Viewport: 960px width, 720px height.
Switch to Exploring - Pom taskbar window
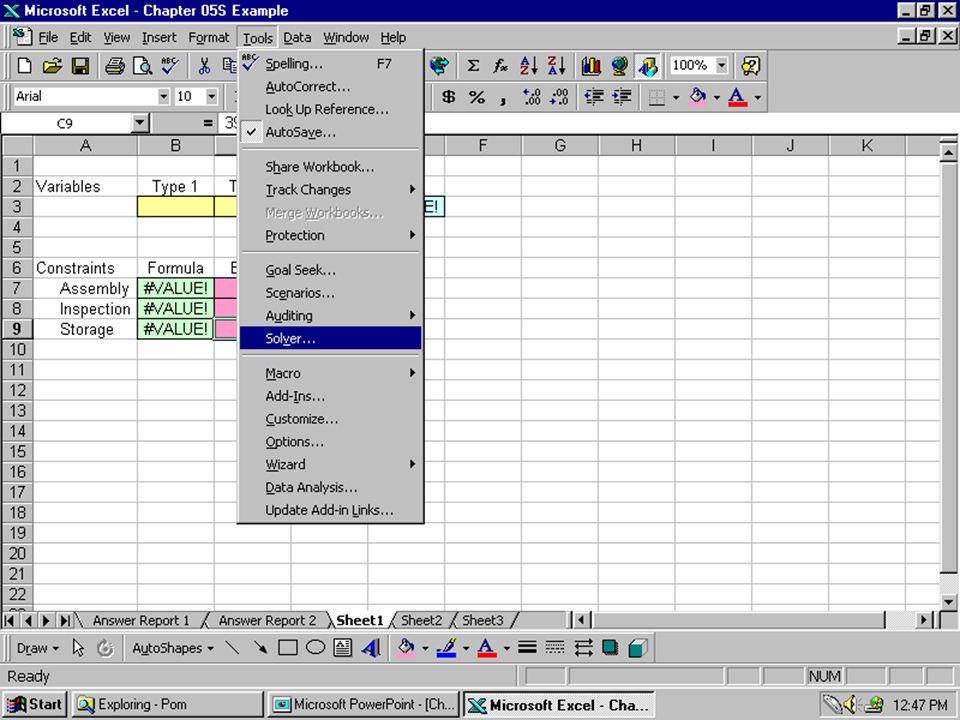pos(167,705)
